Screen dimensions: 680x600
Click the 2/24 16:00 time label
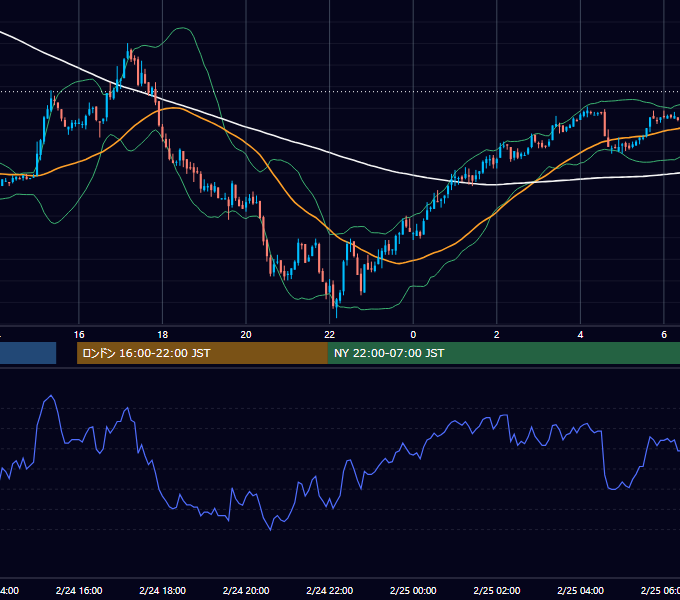coord(79,590)
